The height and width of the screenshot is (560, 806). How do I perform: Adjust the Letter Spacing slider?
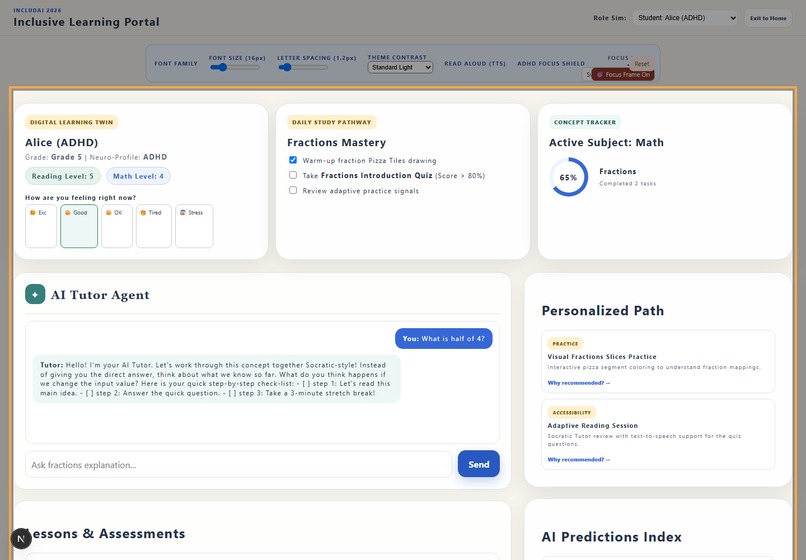pos(303,67)
